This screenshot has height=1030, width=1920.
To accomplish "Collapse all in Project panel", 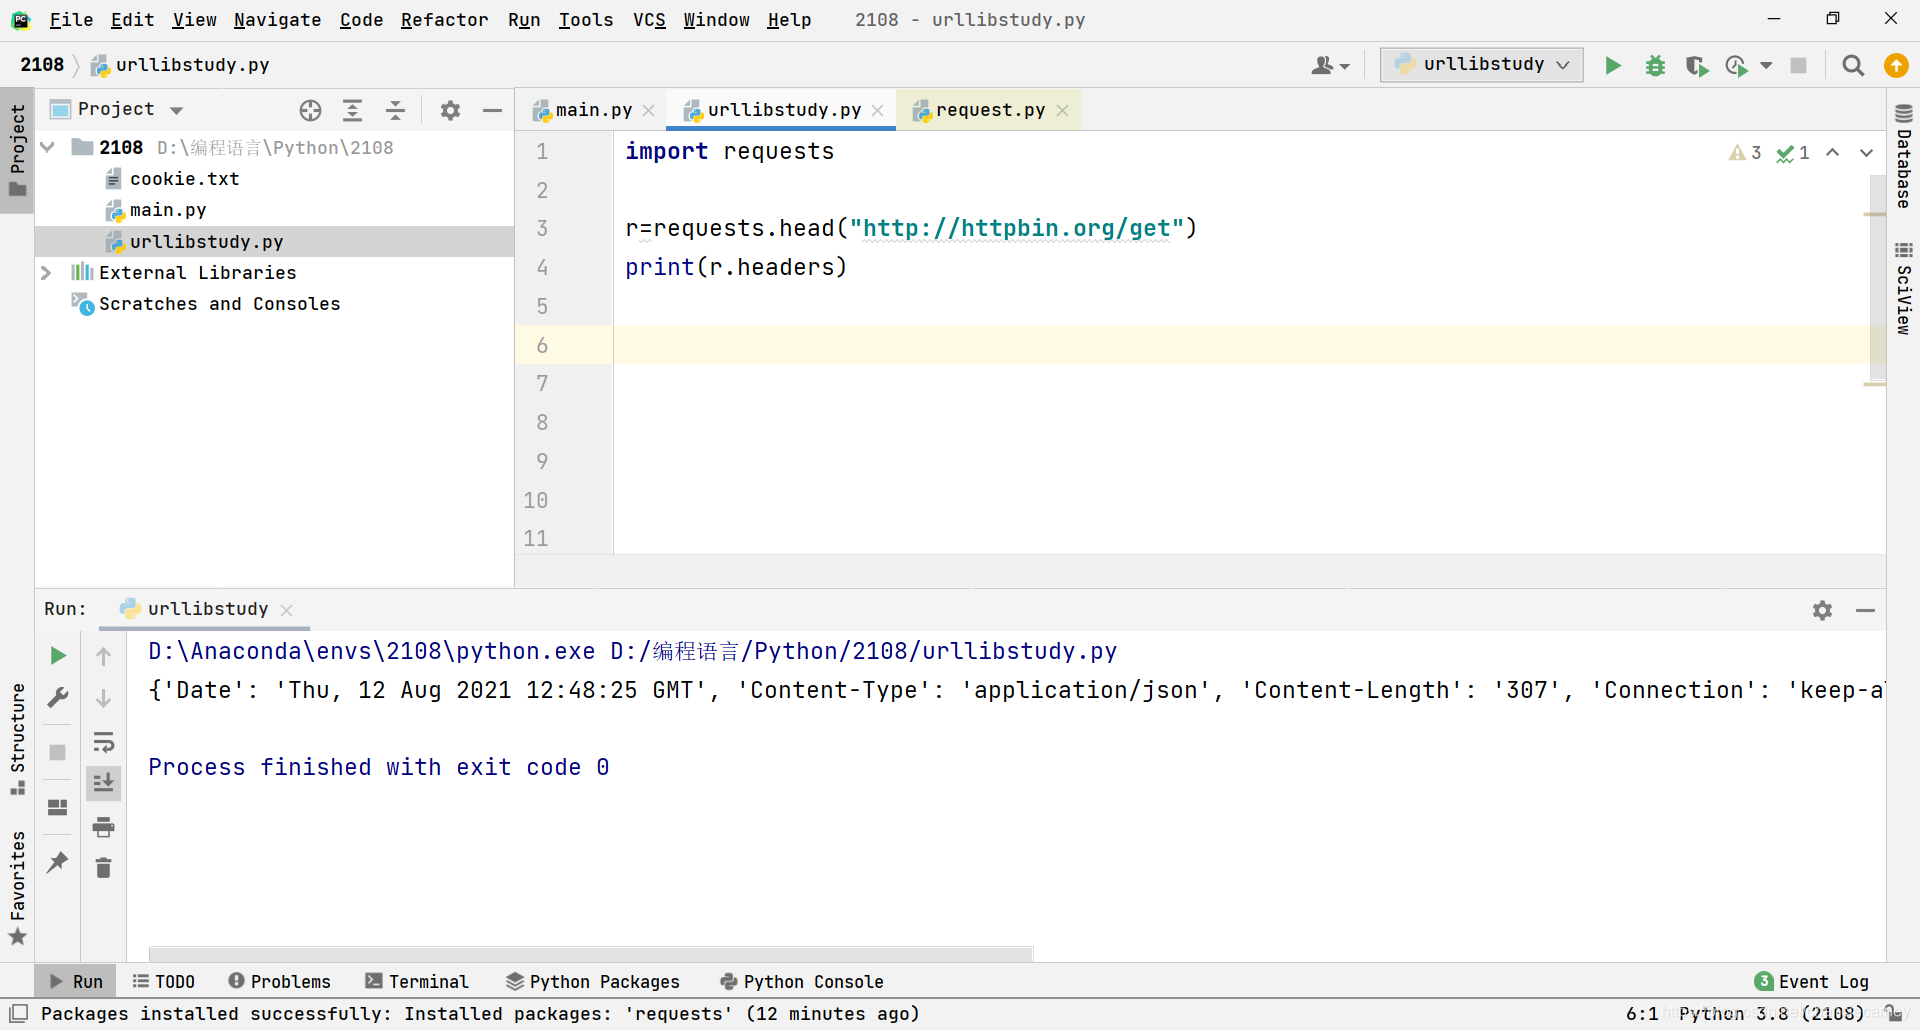I will [395, 110].
